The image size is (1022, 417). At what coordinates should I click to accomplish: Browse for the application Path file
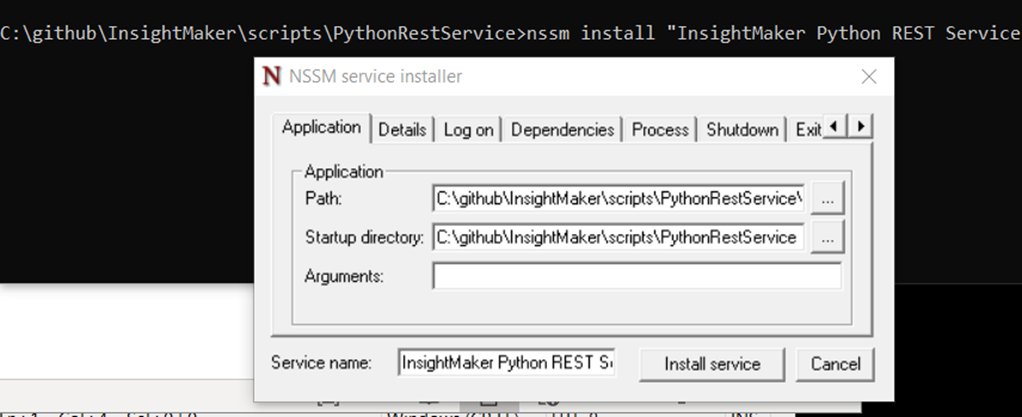pos(827,198)
